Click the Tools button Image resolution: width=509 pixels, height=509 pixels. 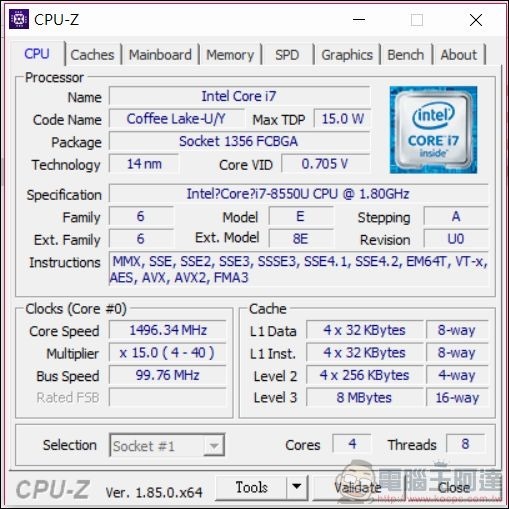pyautogui.click(x=251, y=487)
